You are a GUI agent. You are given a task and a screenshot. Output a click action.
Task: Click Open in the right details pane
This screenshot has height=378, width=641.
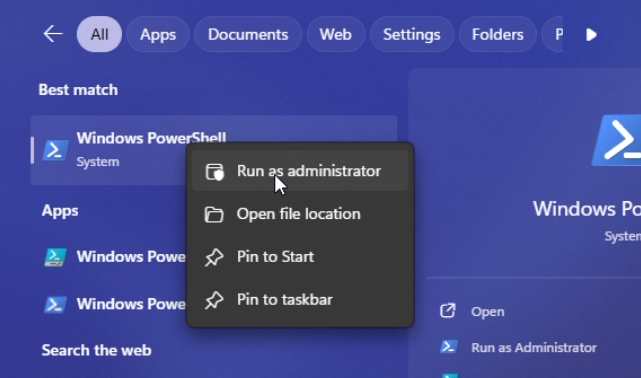pos(488,312)
